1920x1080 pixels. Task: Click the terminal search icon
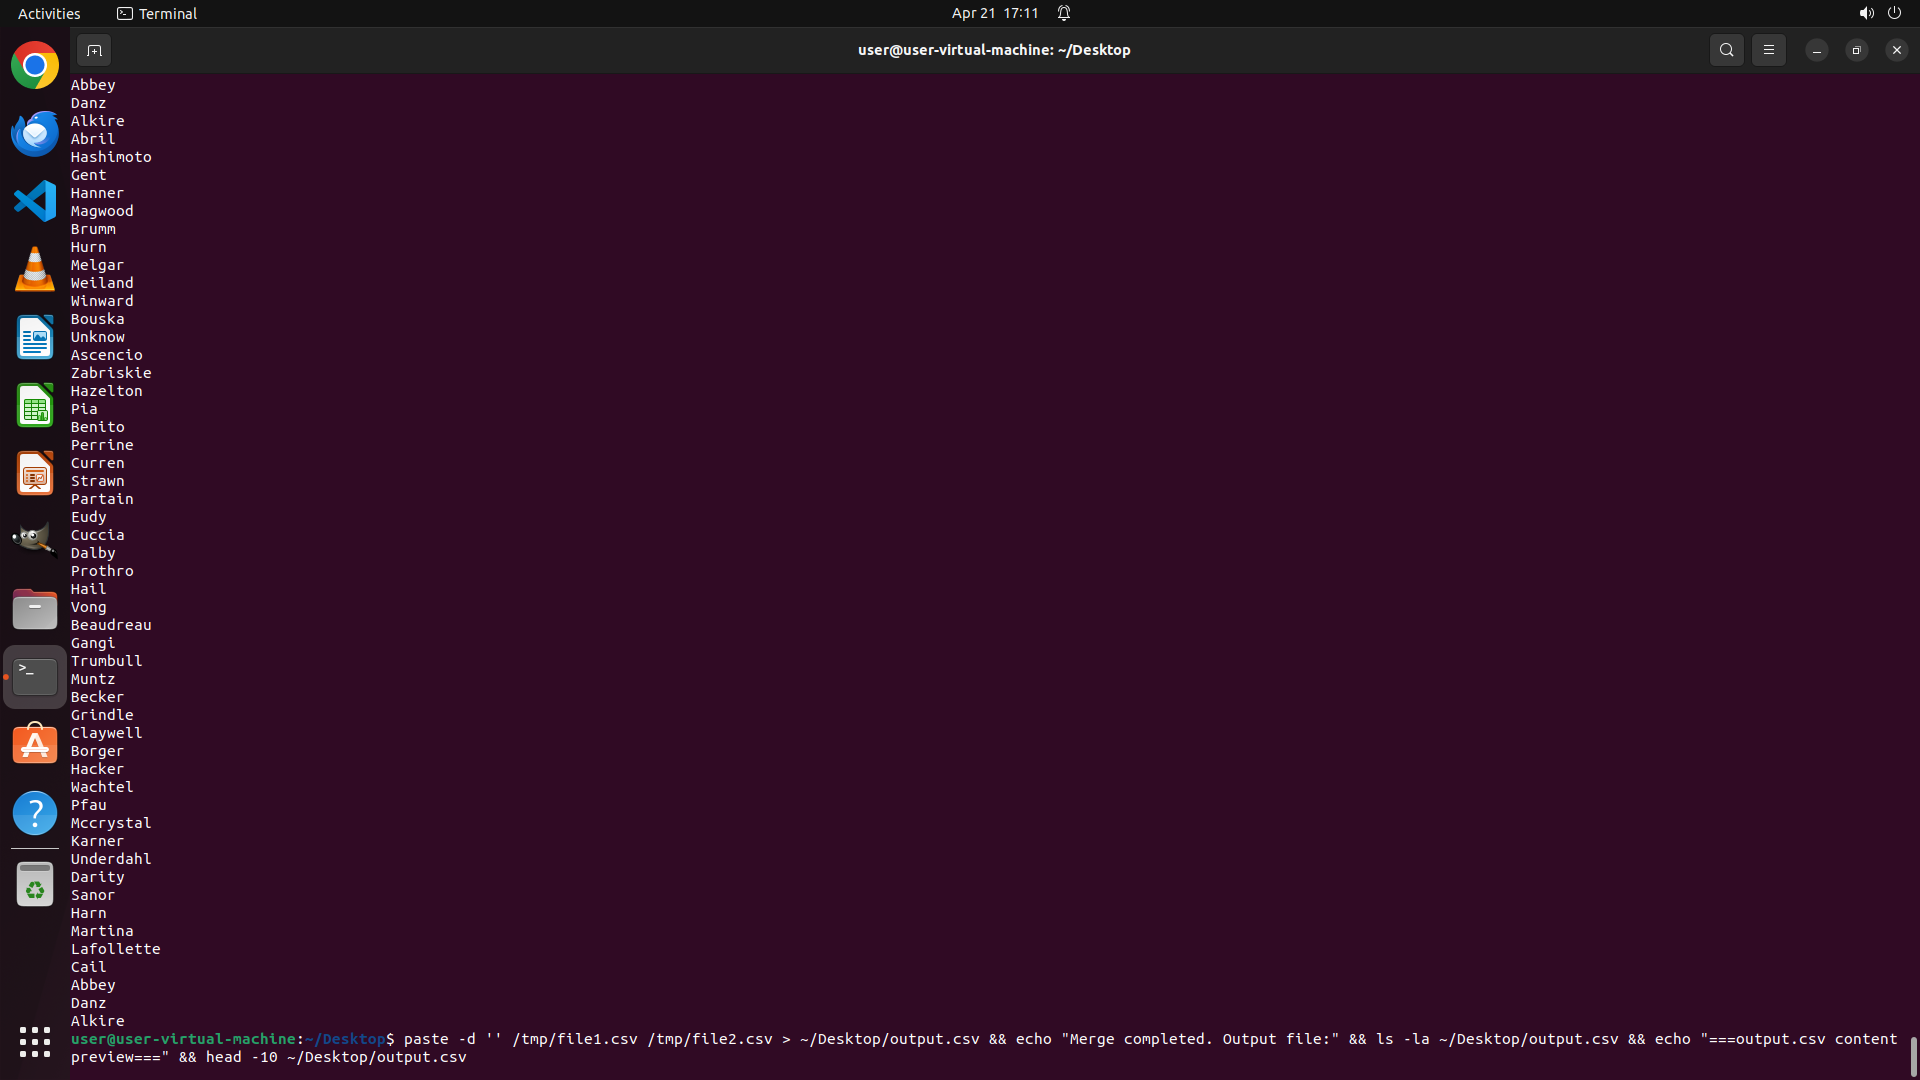[1726, 50]
